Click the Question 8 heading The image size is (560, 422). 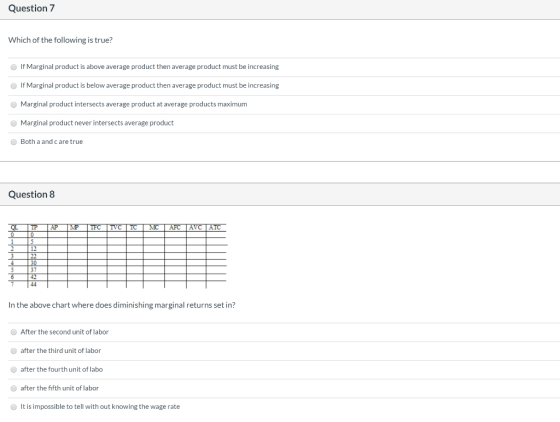tap(31, 195)
